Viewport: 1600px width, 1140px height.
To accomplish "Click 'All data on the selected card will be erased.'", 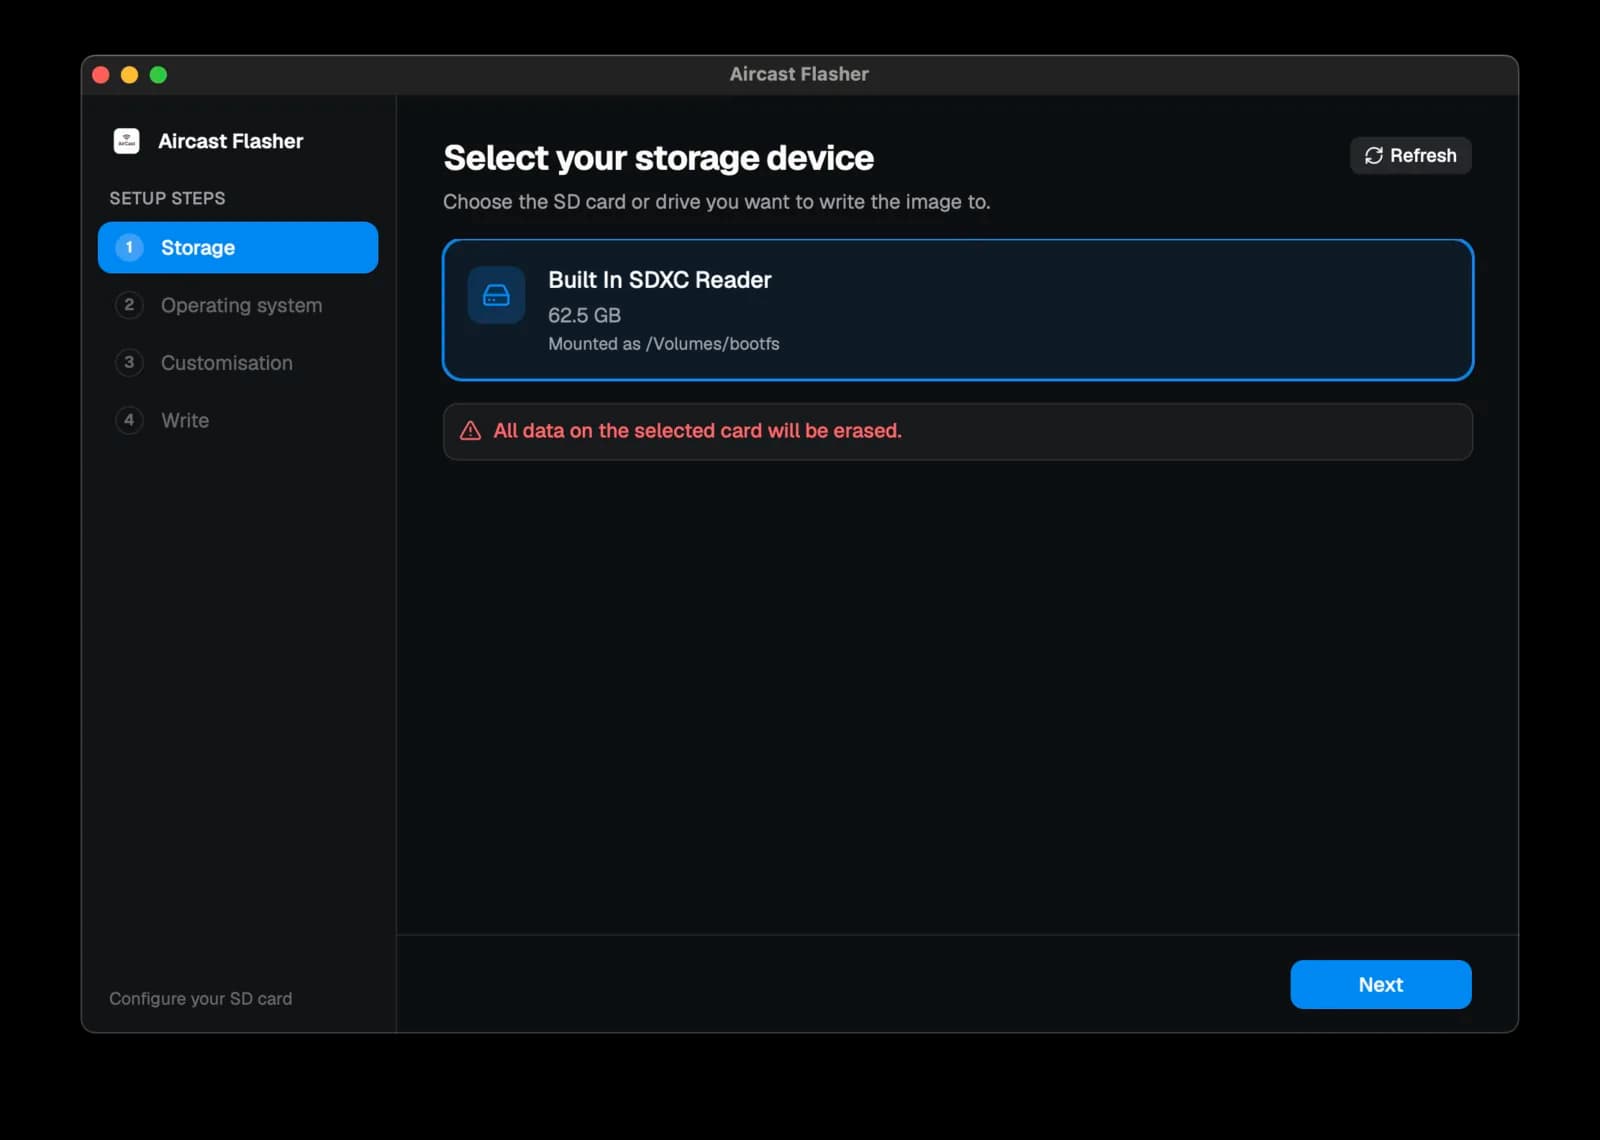I will pos(697,431).
